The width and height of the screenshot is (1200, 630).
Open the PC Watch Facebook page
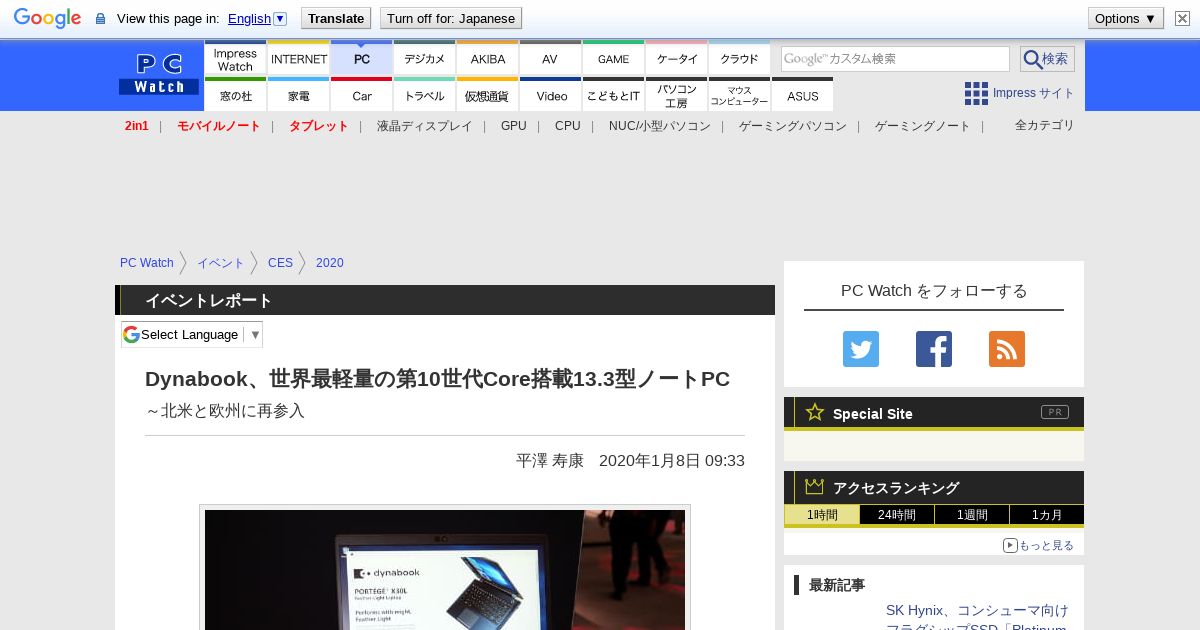tap(934, 349)
